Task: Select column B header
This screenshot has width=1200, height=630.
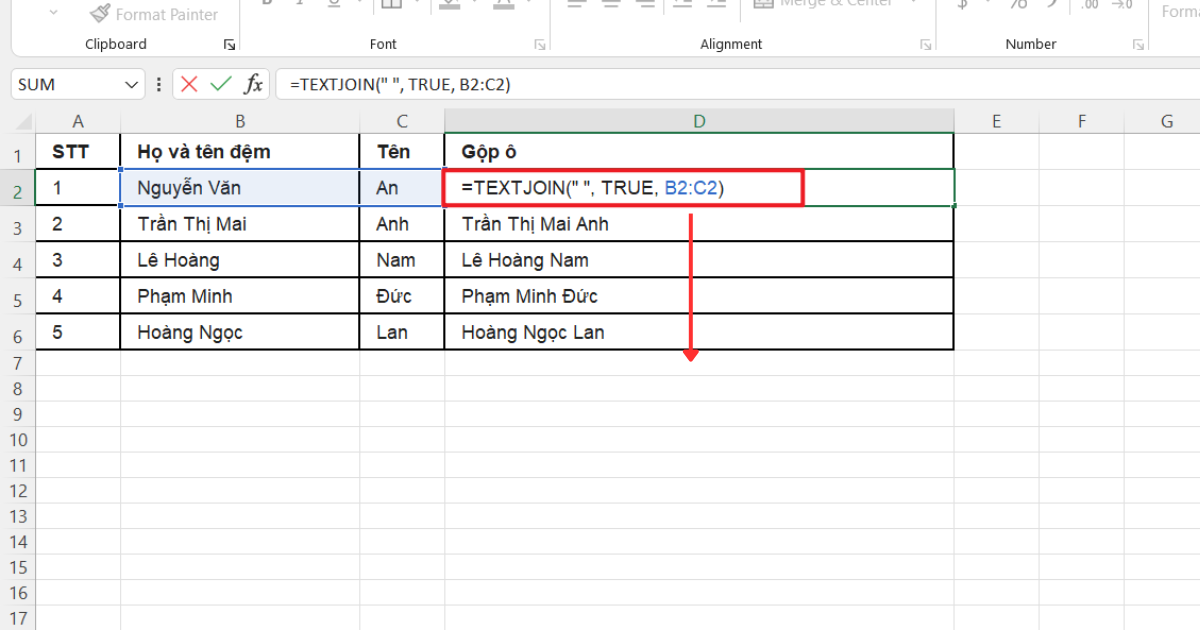Action: (240, 121)
